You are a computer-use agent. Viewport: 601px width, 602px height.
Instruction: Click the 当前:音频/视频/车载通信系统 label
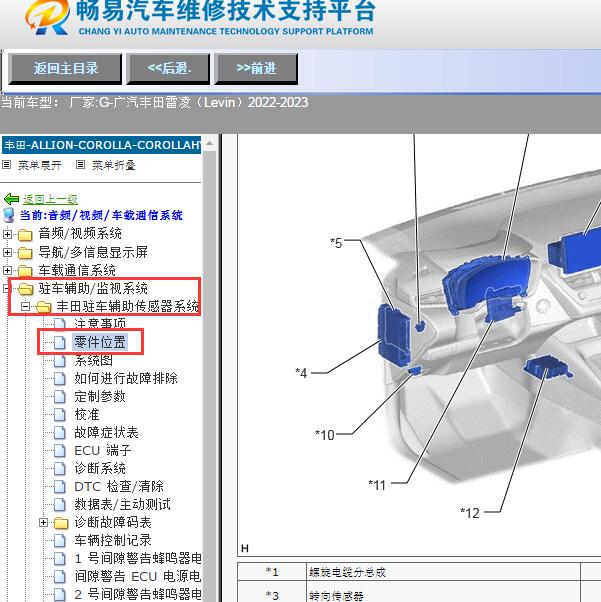101,215
